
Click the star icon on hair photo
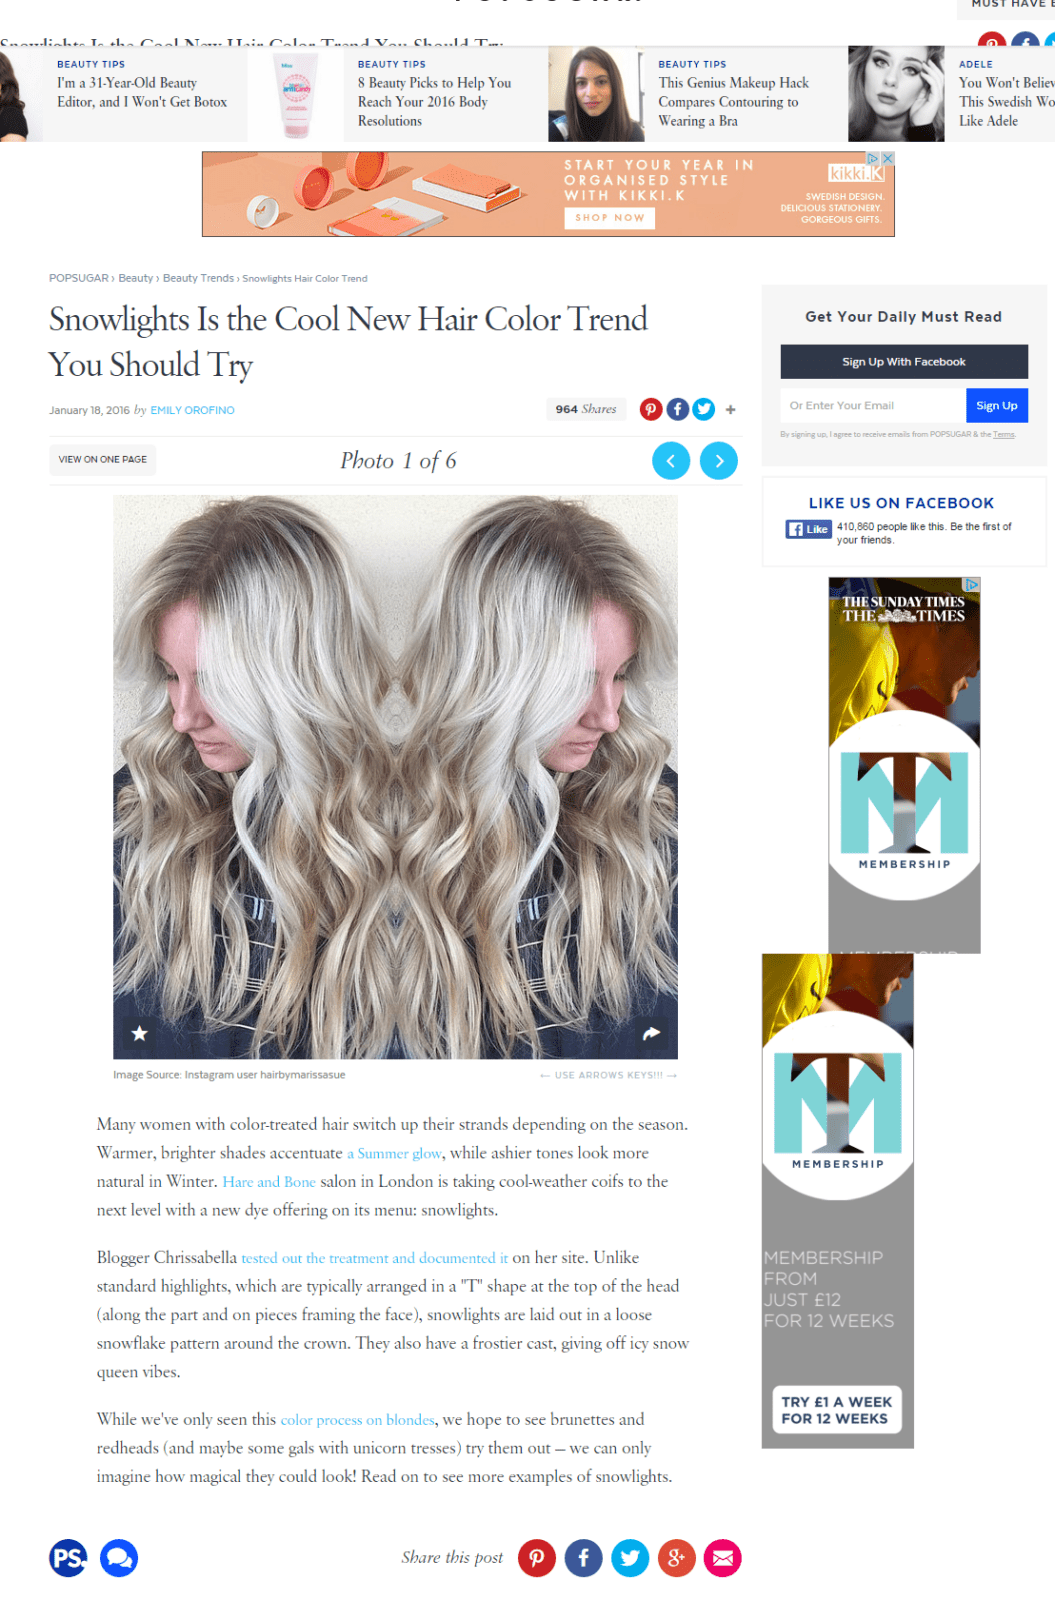[x=140, y=1033]
